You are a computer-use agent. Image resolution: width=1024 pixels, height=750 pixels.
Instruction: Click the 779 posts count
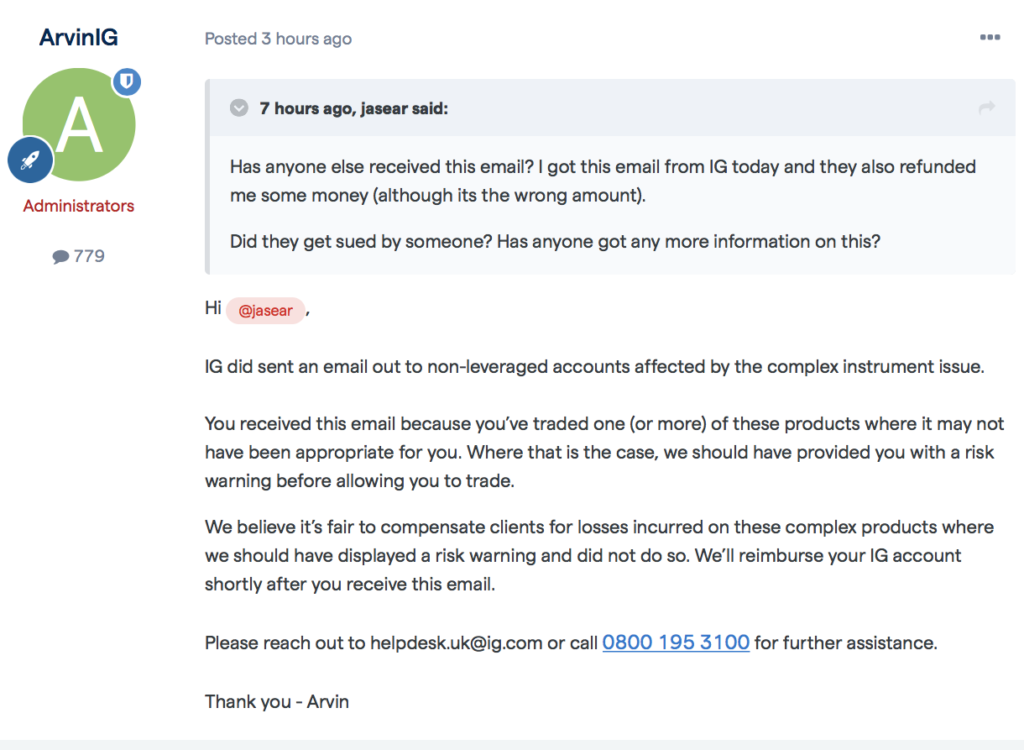[x=89, y=256]
